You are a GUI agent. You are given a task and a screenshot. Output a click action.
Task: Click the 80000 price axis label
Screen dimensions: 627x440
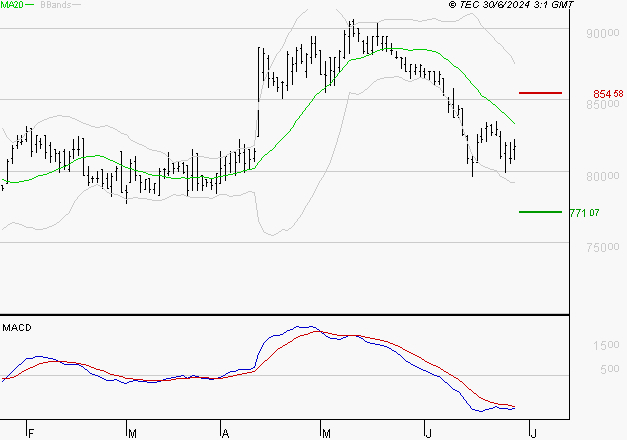coord(603,176)
